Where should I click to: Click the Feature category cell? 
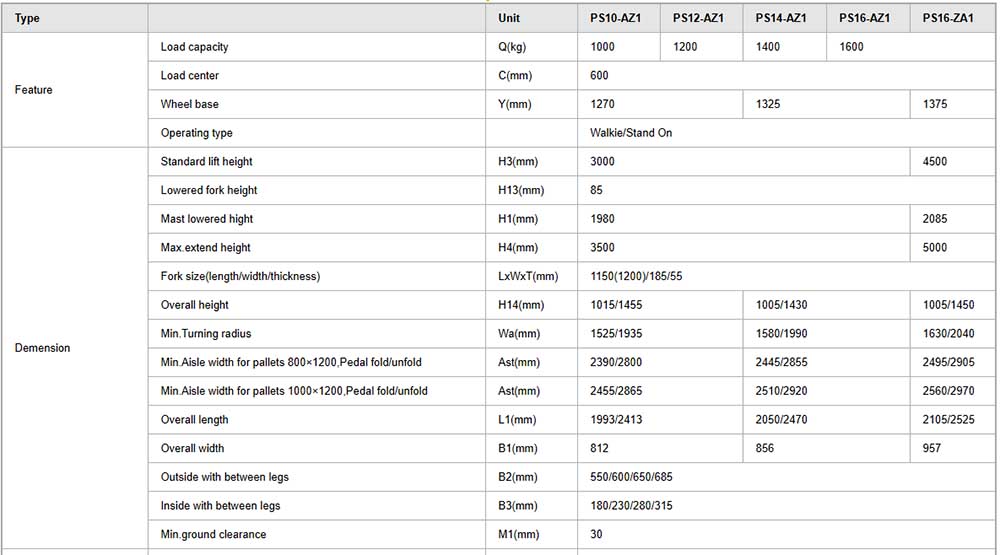pyautogui.click(x=34, y=90)
